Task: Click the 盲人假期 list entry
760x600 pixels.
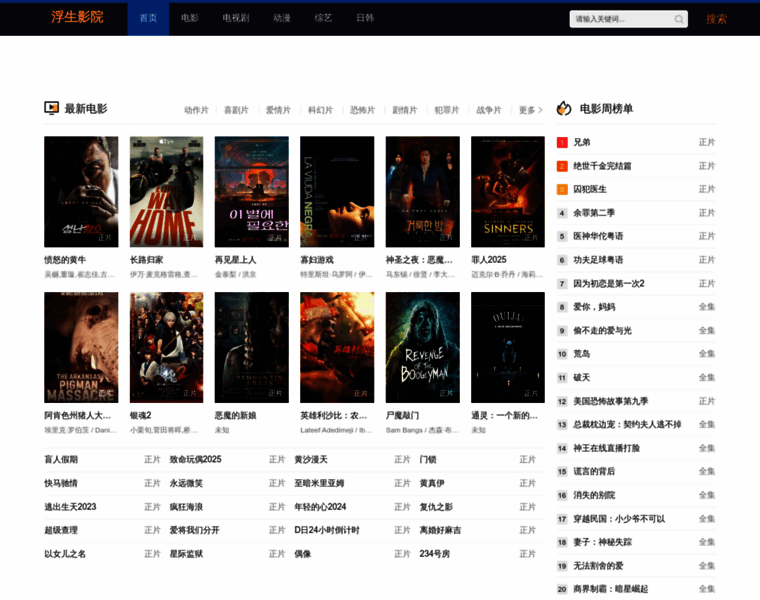Action: (61, 459)
